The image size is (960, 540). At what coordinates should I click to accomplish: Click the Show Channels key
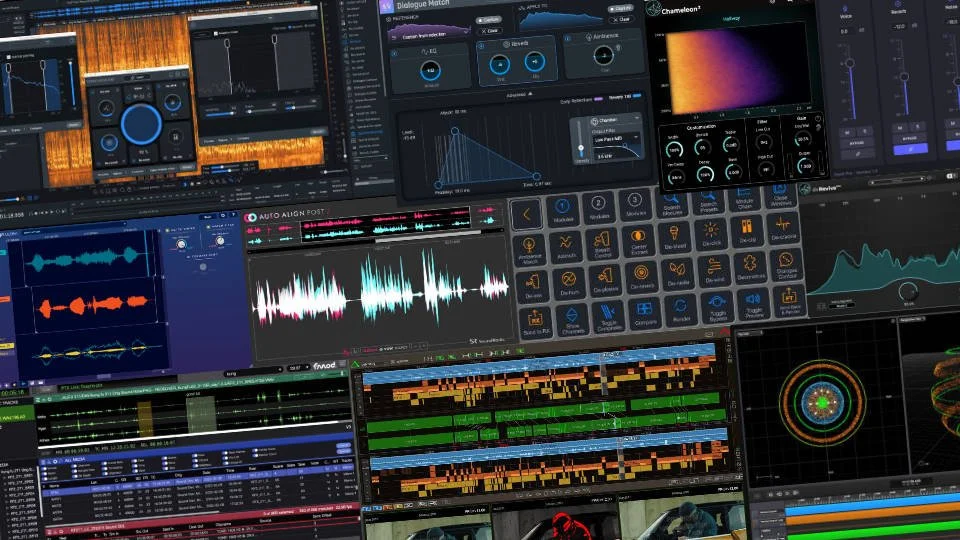[572, 318]
